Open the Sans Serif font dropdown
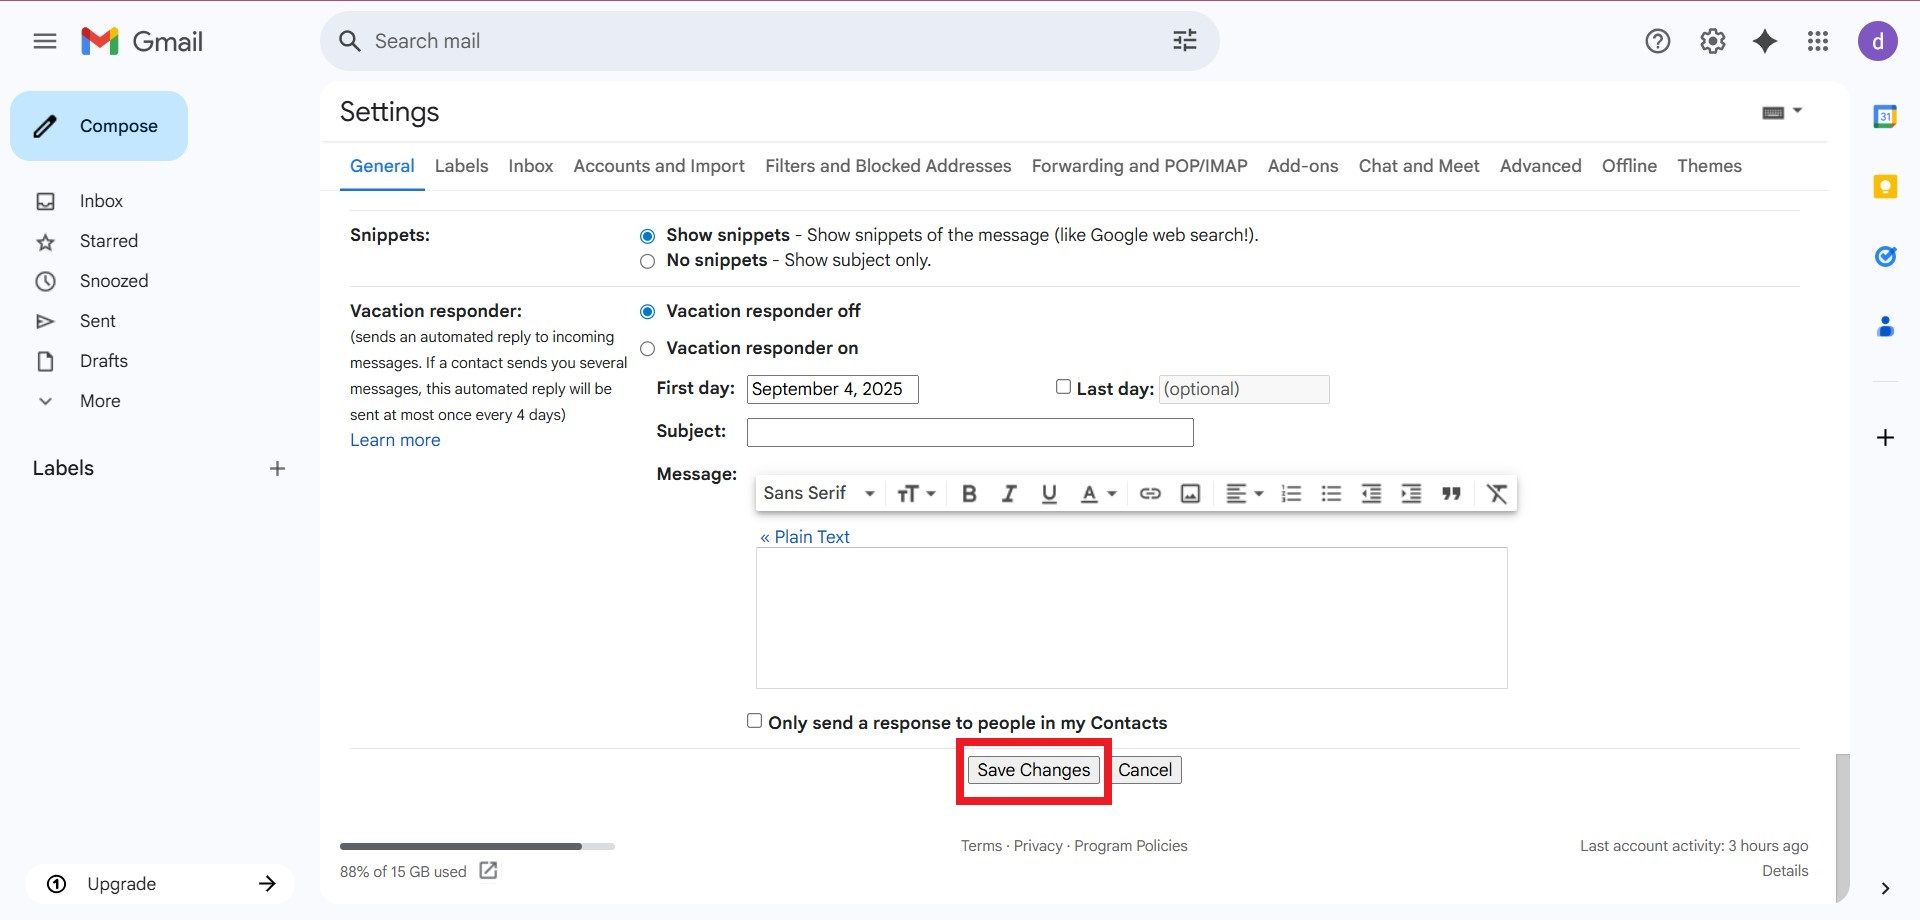This screenshot has height=920, width=1920. coord(818,494)
